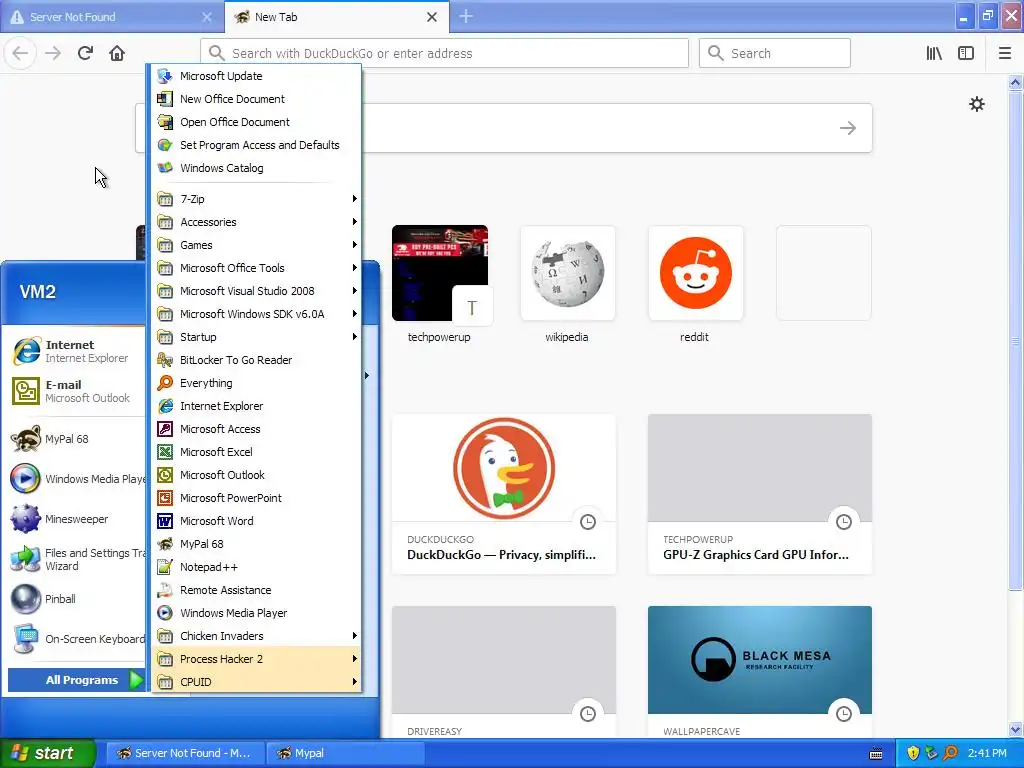Open browser Library button
This screenshot has width=1024, height=768.
coord(934,53)
